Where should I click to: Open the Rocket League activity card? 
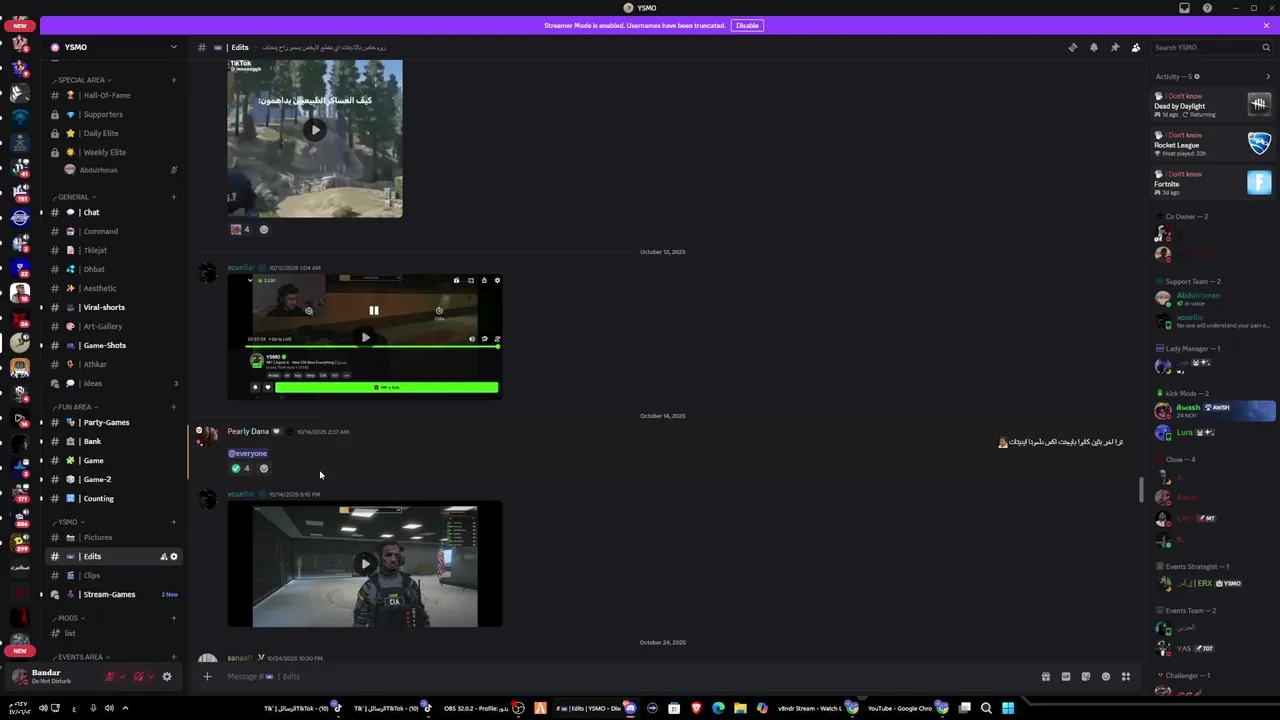pyautogui.click(x=1212, y=143)
